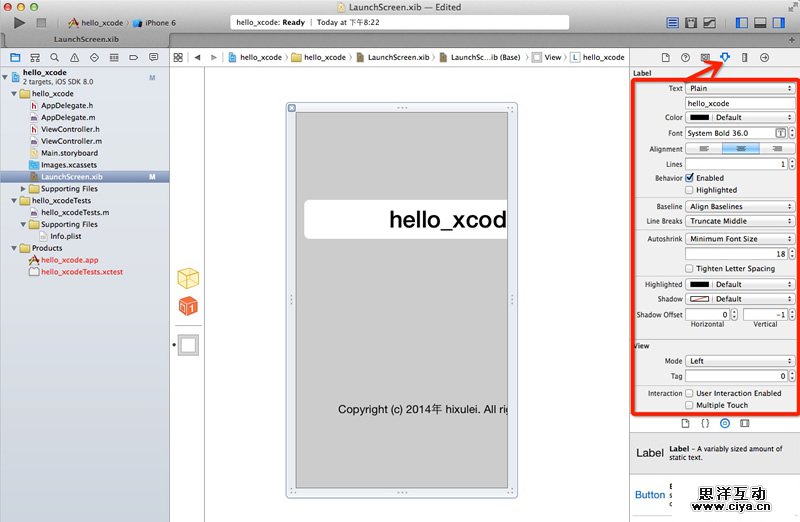Show the Quick Help inspector
This screenshot has height=522, width=800.
point(685,57)
